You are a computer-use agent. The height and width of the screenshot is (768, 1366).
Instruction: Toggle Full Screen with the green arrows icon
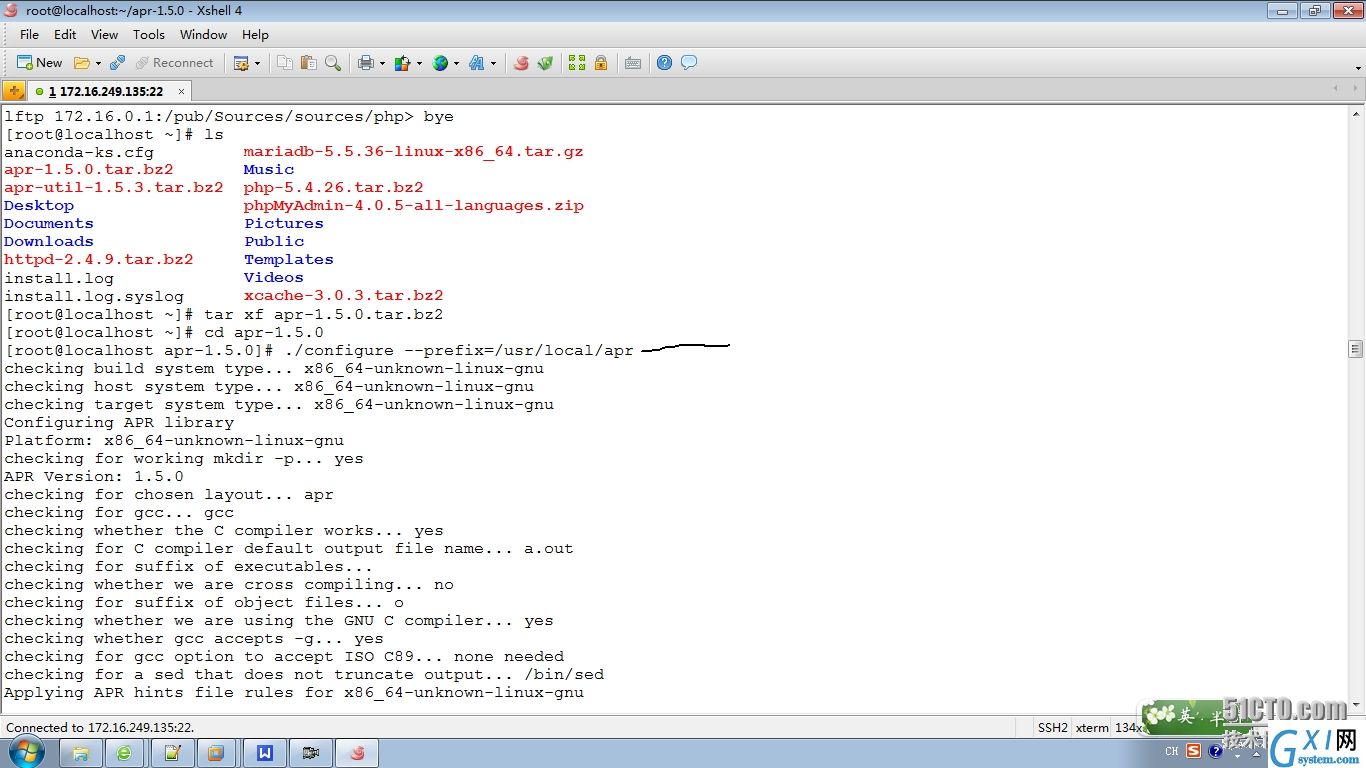(x=577, y=63)
